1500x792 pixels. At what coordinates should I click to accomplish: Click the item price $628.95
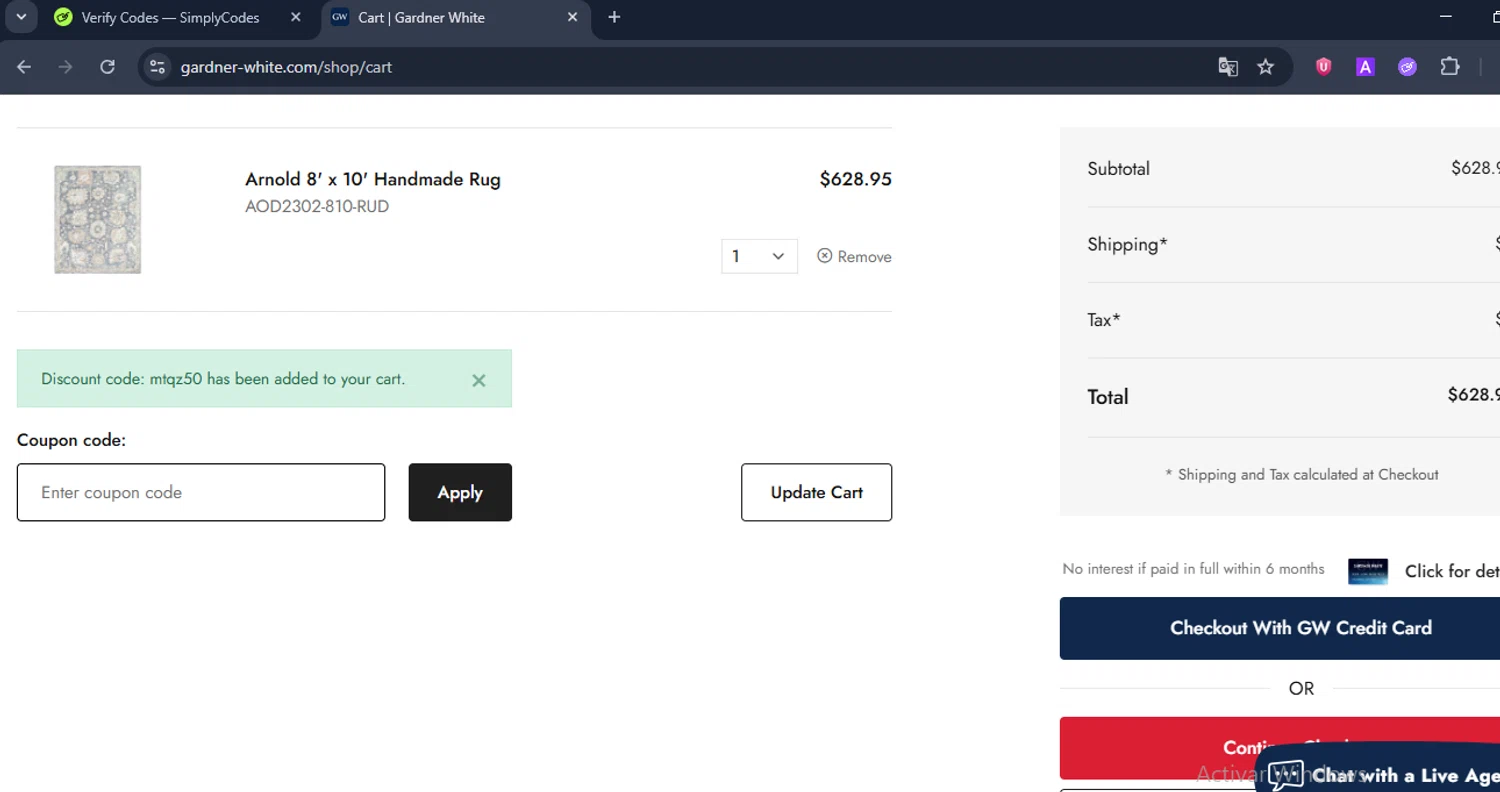coord(855,179)
